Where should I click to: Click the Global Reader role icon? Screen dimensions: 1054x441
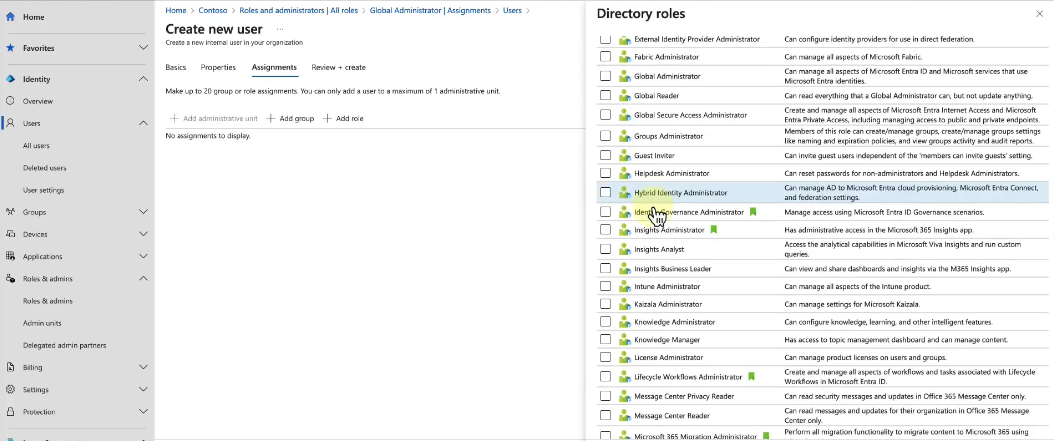(x=624, y=96)
